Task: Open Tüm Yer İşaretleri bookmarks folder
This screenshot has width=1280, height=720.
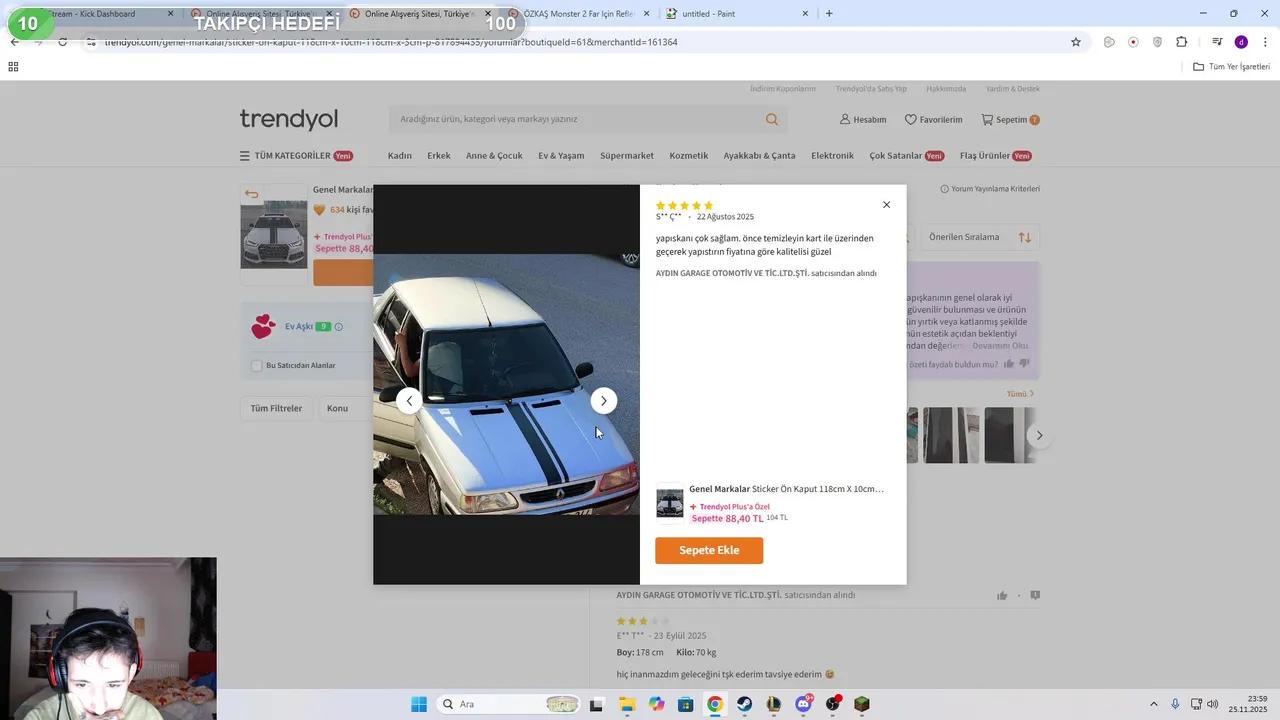Action: (x=1232, y=67)
